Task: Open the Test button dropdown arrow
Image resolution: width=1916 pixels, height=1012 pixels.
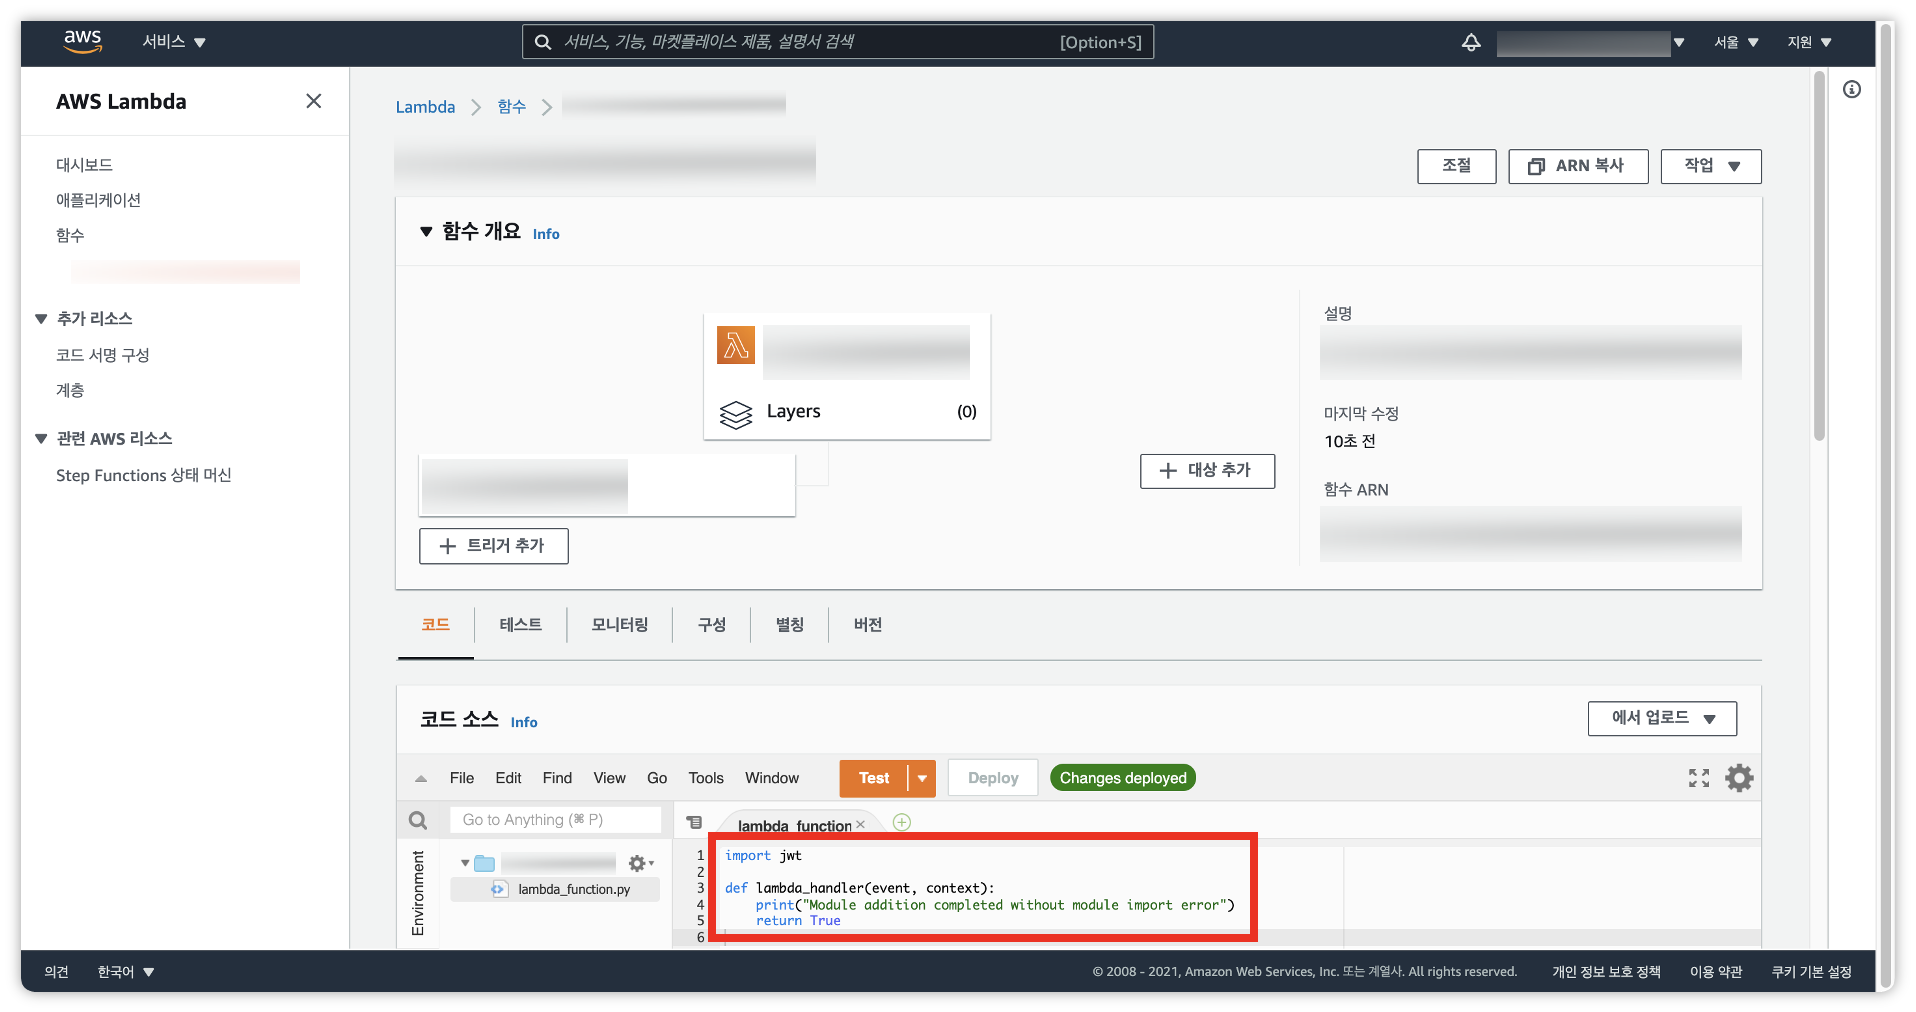Action: pyautogui.click(x=922, y=778)
